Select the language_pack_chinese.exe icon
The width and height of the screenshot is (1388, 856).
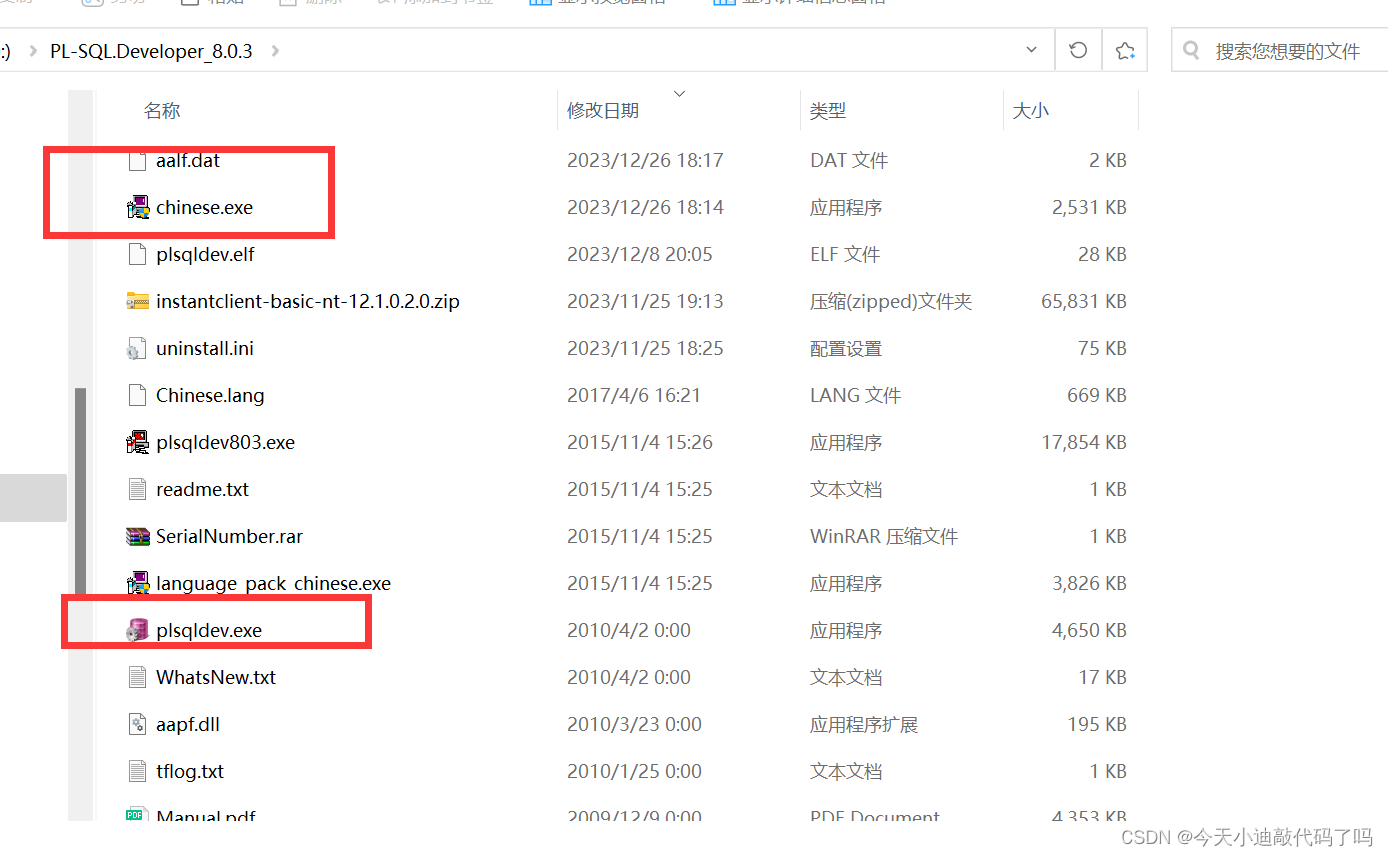coord(137,583)
